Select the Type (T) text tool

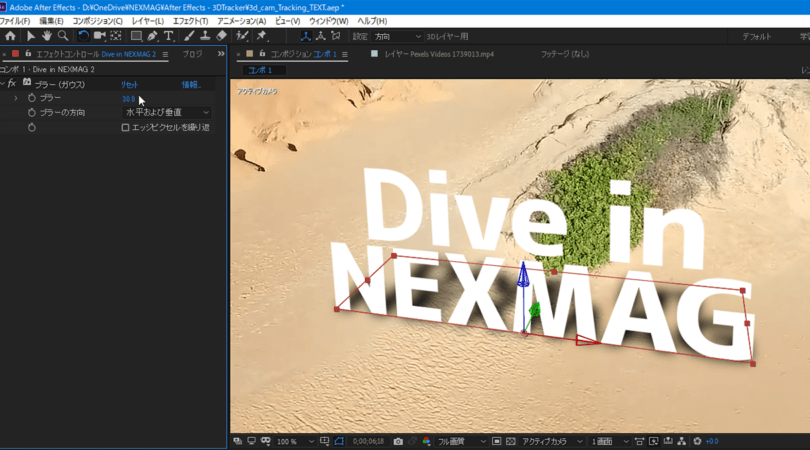coord(168,36)
